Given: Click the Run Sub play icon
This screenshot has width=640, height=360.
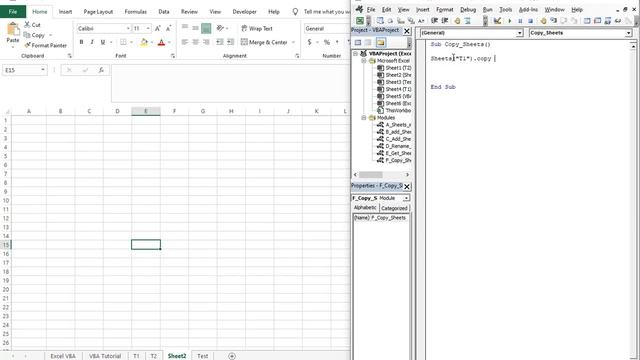Looking at the screenshot, I should pos(509,20).
